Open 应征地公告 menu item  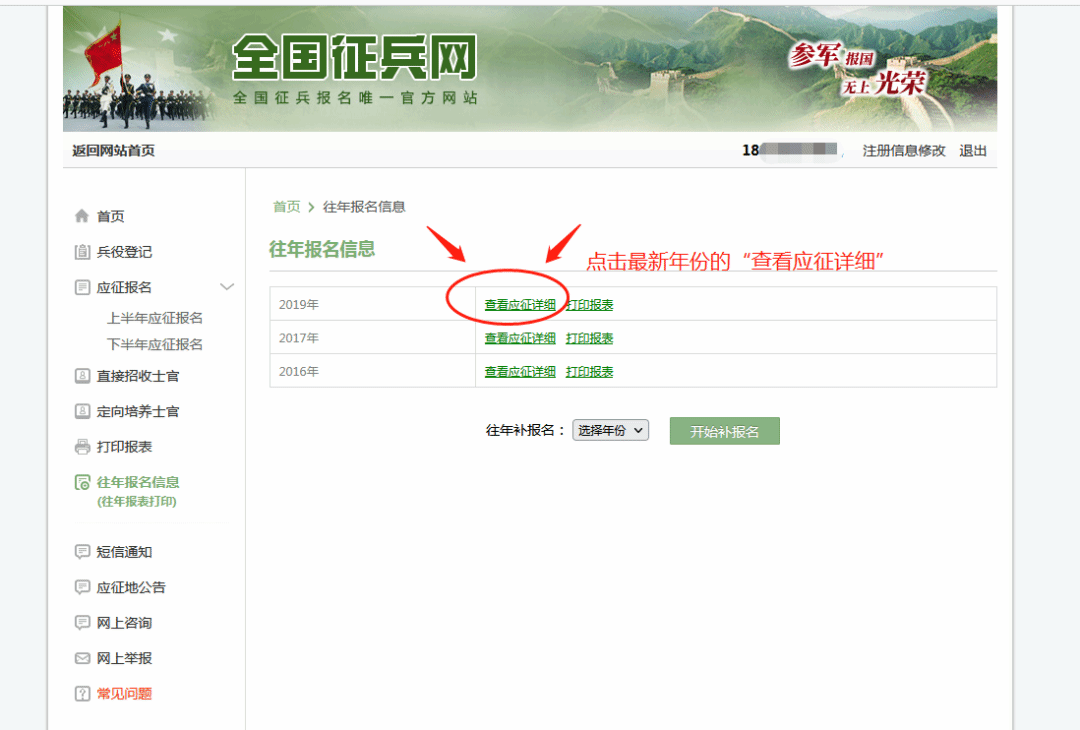tap(131, 587)
